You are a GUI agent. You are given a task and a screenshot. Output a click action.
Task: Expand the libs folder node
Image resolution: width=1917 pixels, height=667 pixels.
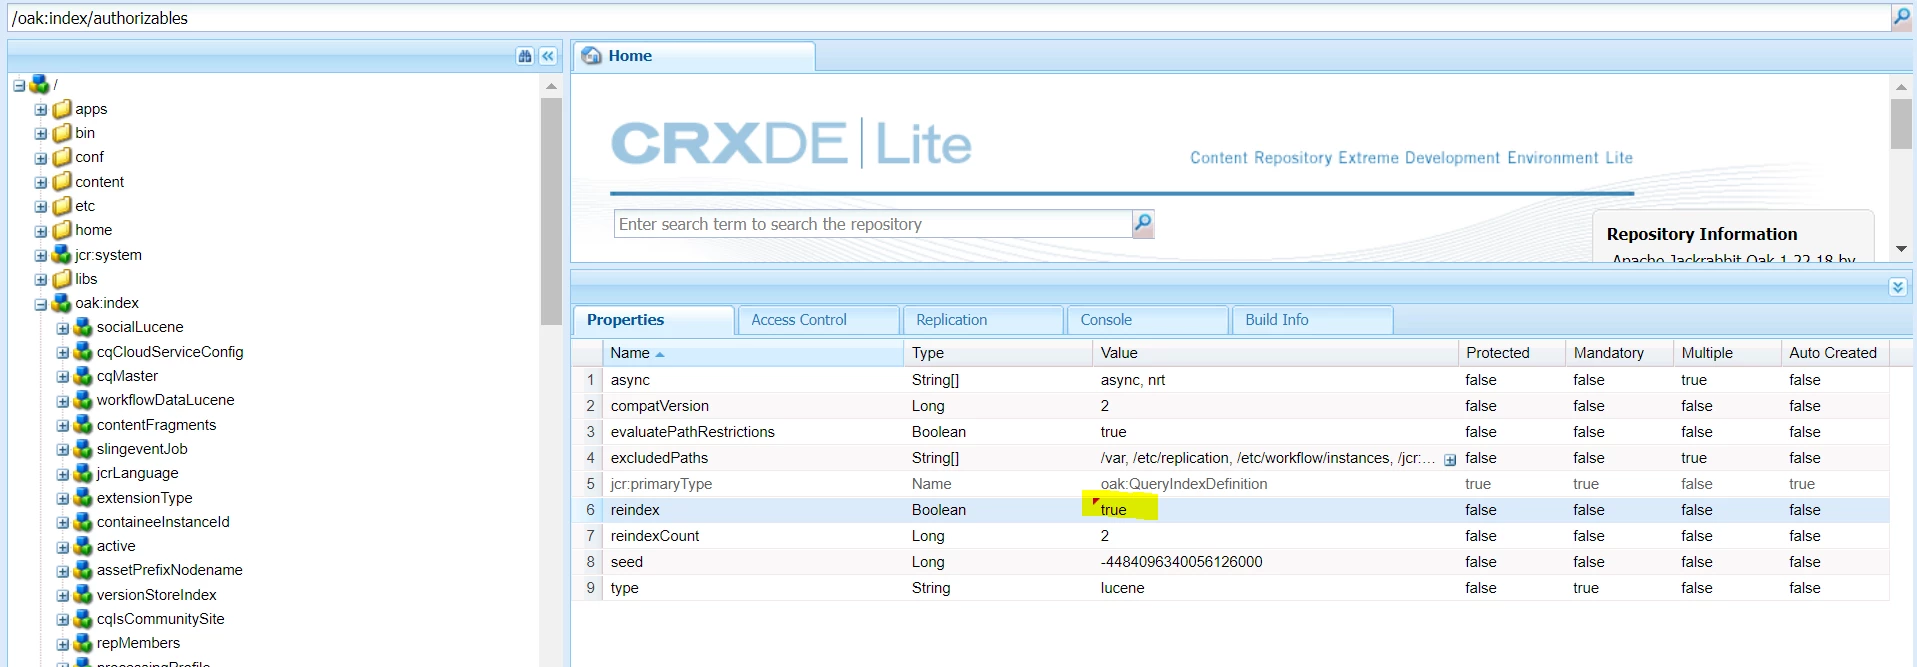(41, 280)
